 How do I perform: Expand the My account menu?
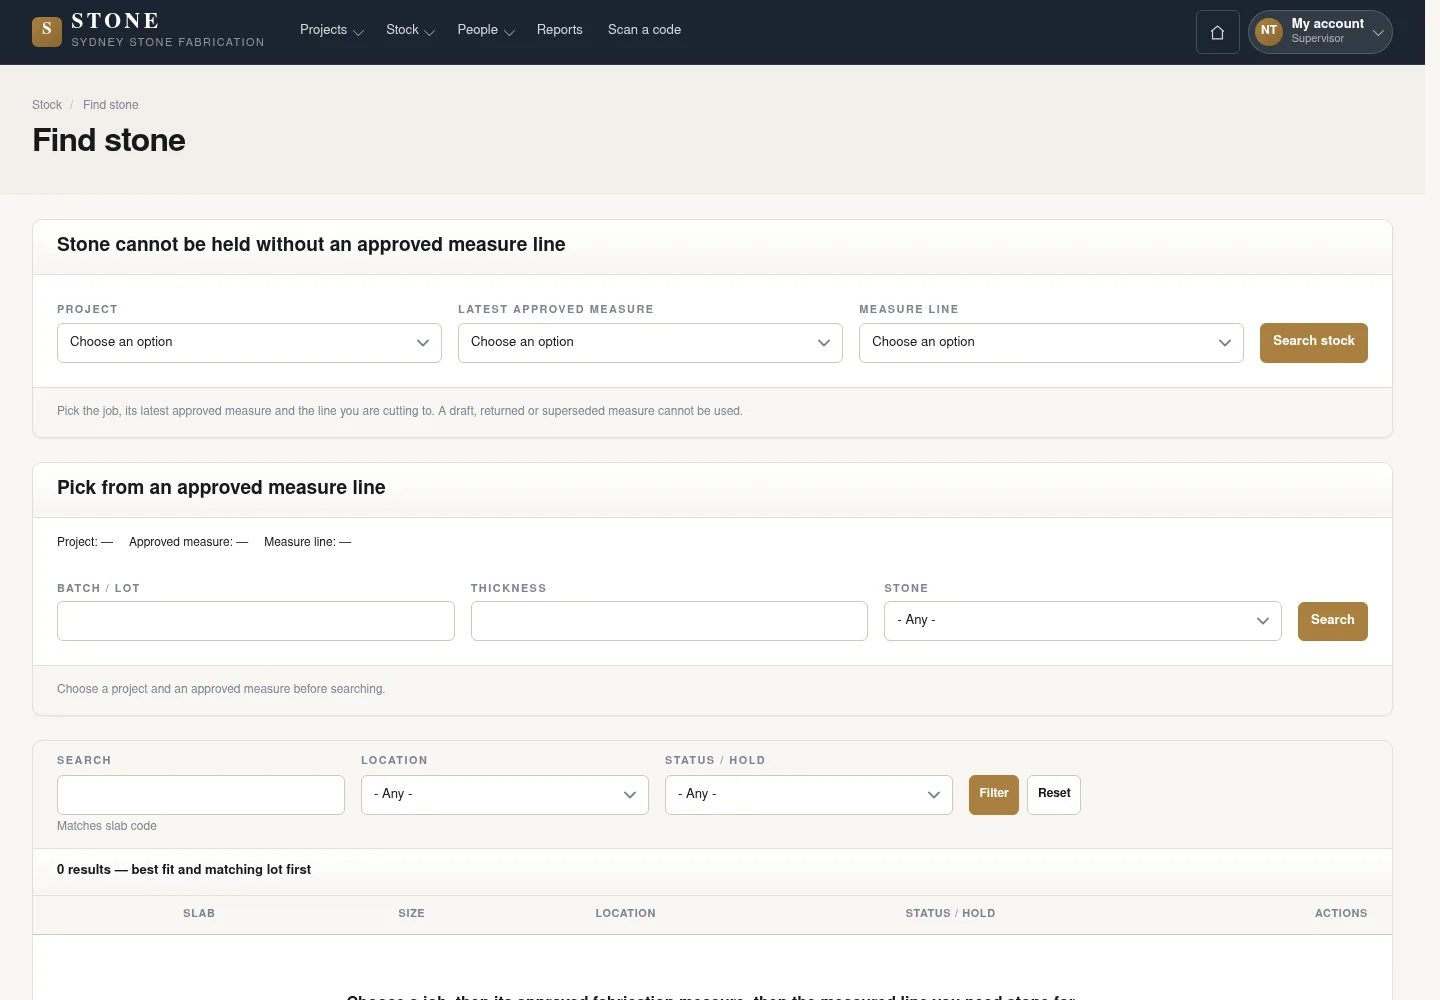coord(1320,32)
